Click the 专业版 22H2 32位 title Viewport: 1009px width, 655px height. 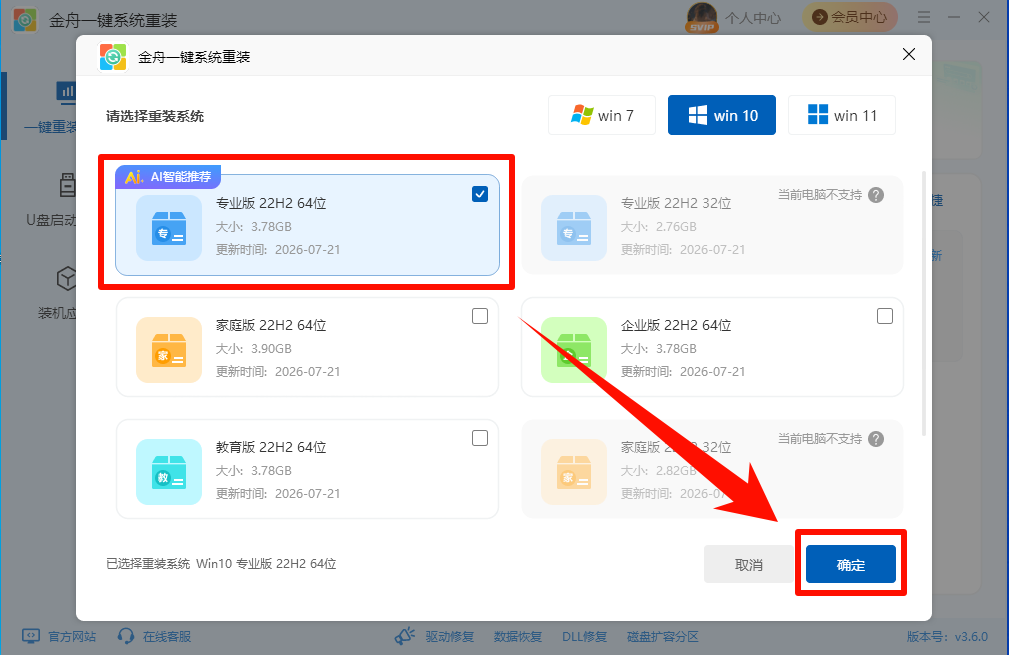676,203
